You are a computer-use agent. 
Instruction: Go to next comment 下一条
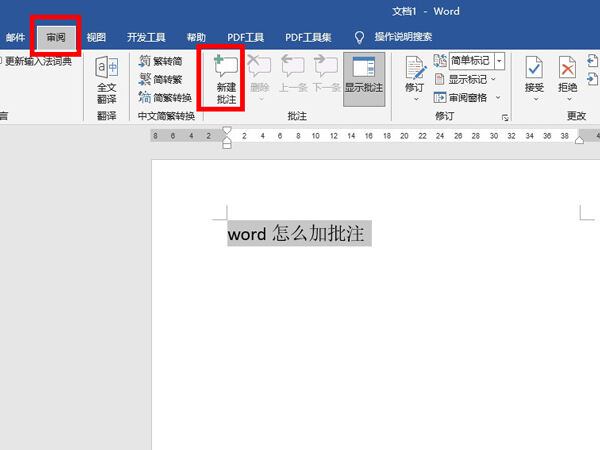(326, 73)
